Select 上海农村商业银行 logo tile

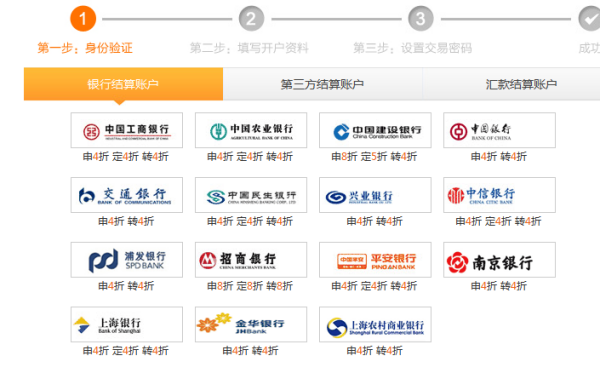pyautogui.click(x=375, y=324)
